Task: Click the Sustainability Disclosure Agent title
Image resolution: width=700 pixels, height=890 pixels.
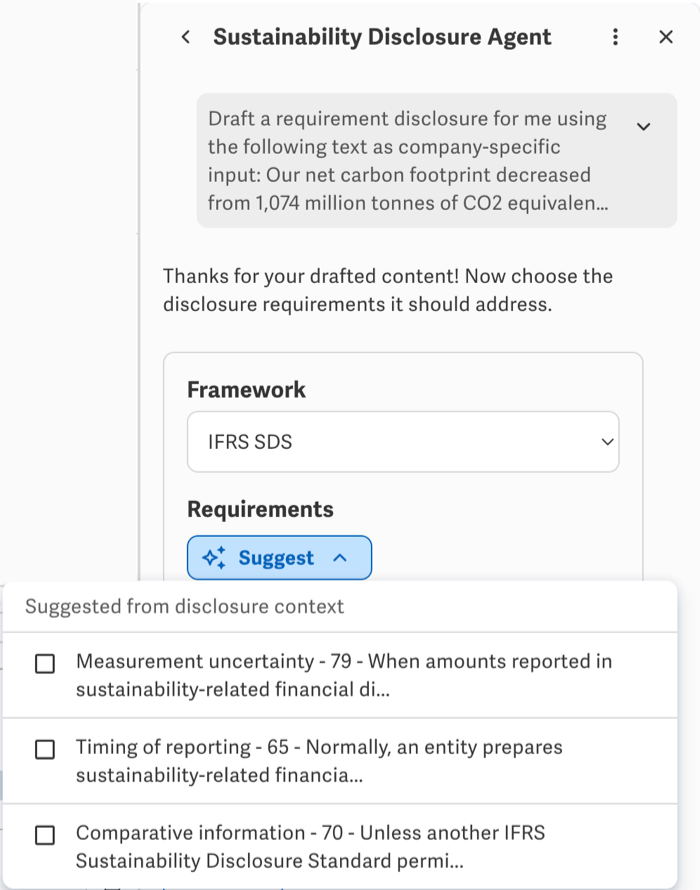Action: point(382,37)
